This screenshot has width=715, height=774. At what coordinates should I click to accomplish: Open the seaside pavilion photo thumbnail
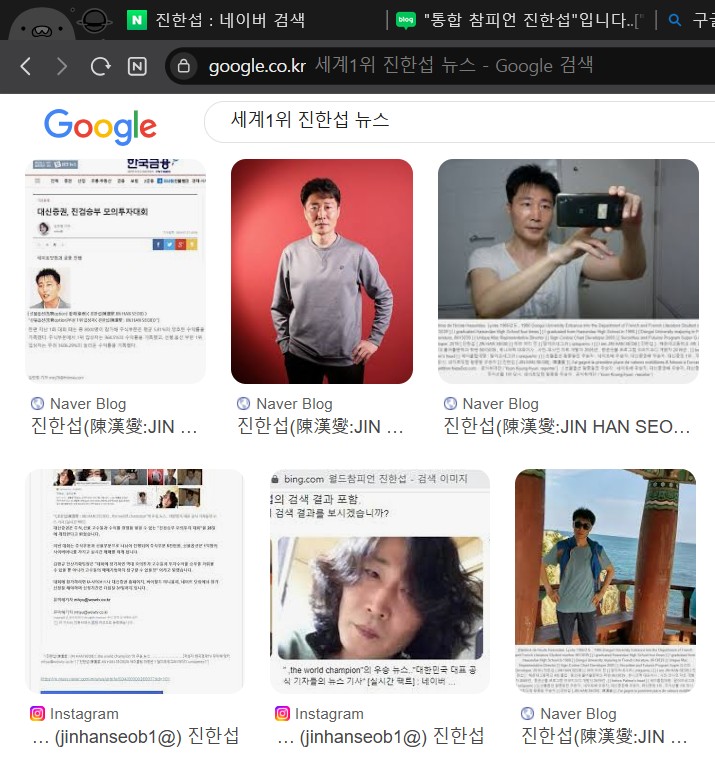(605, 581)
